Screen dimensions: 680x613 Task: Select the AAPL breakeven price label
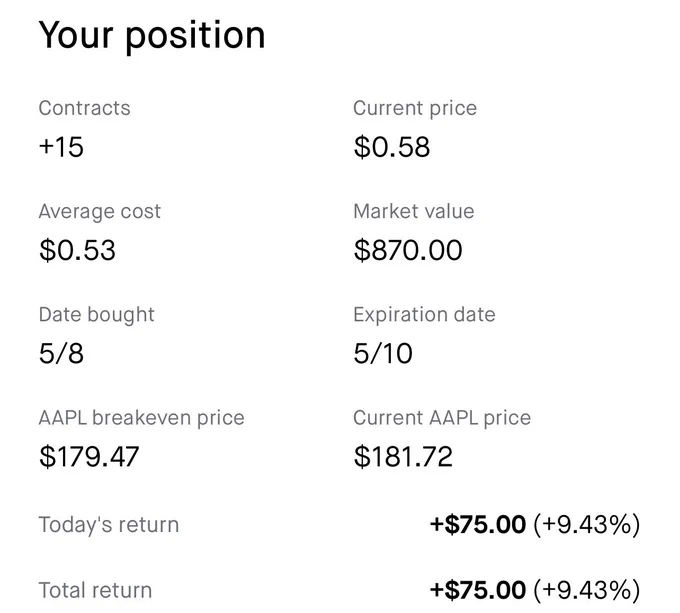141,418
